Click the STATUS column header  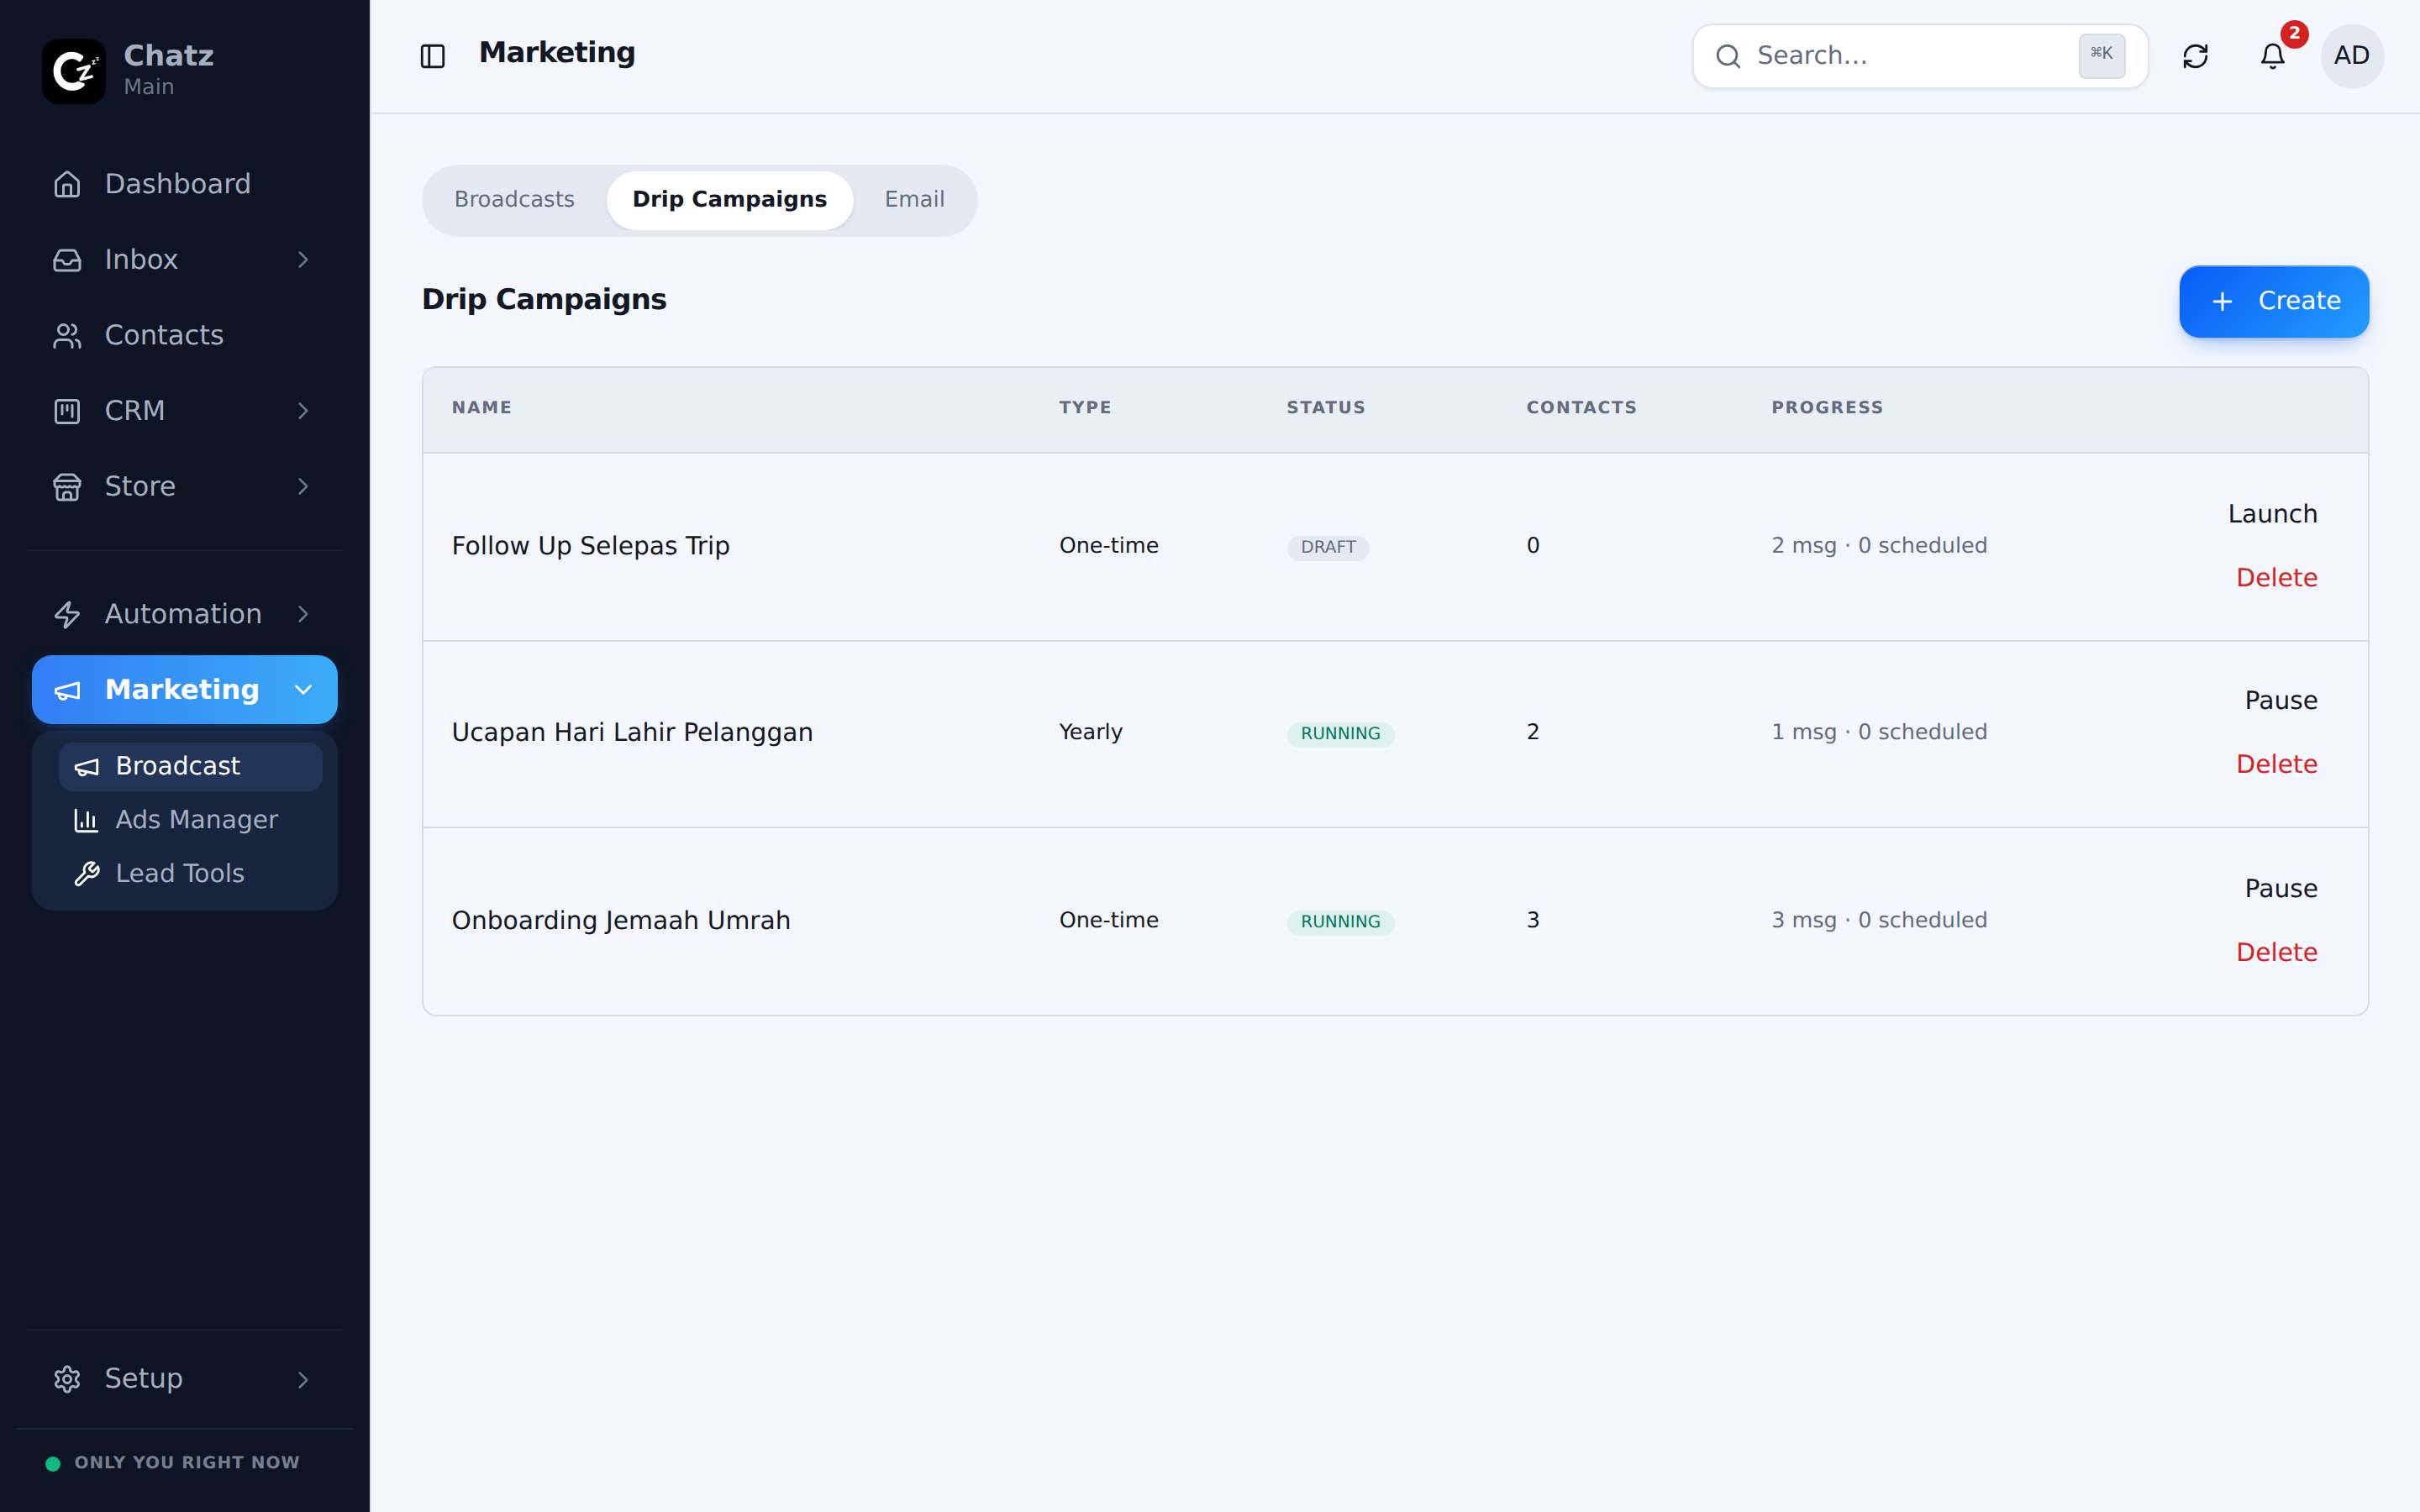pyautogui.click(x=1325, y=408)
